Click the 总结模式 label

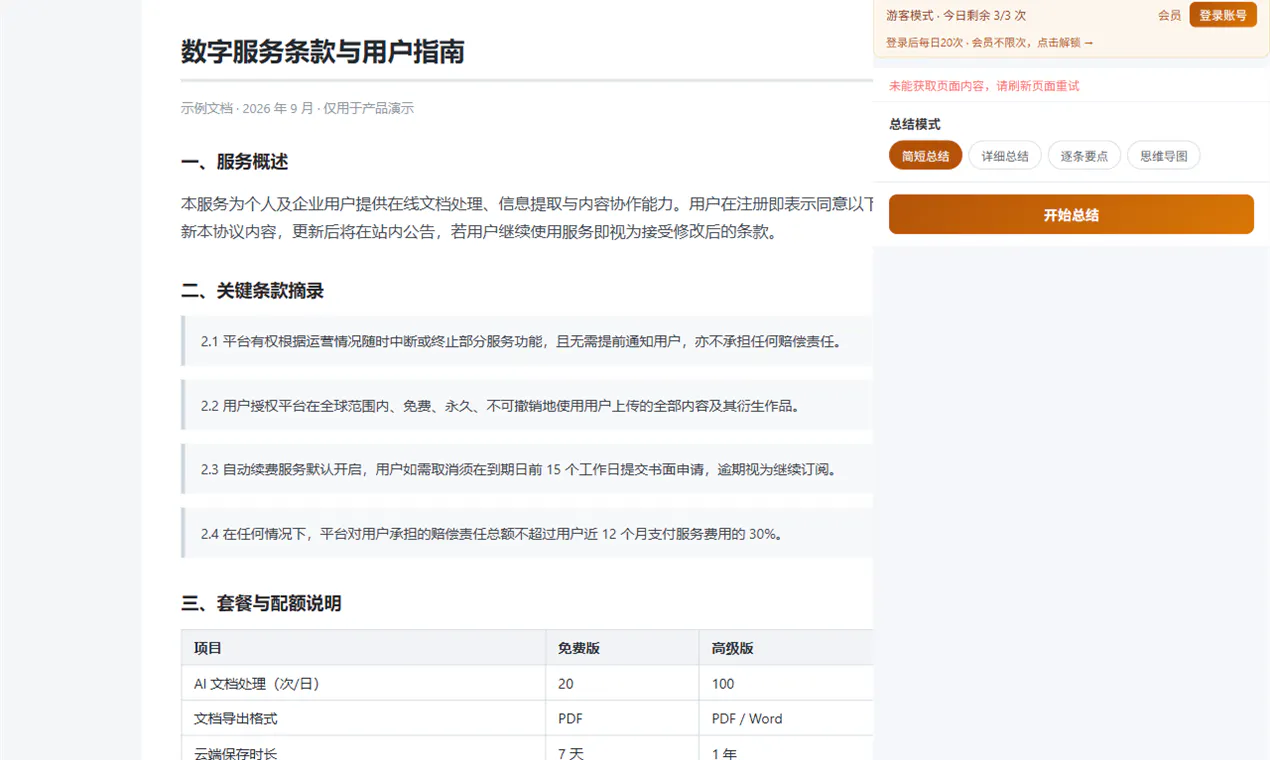point(915,125)
